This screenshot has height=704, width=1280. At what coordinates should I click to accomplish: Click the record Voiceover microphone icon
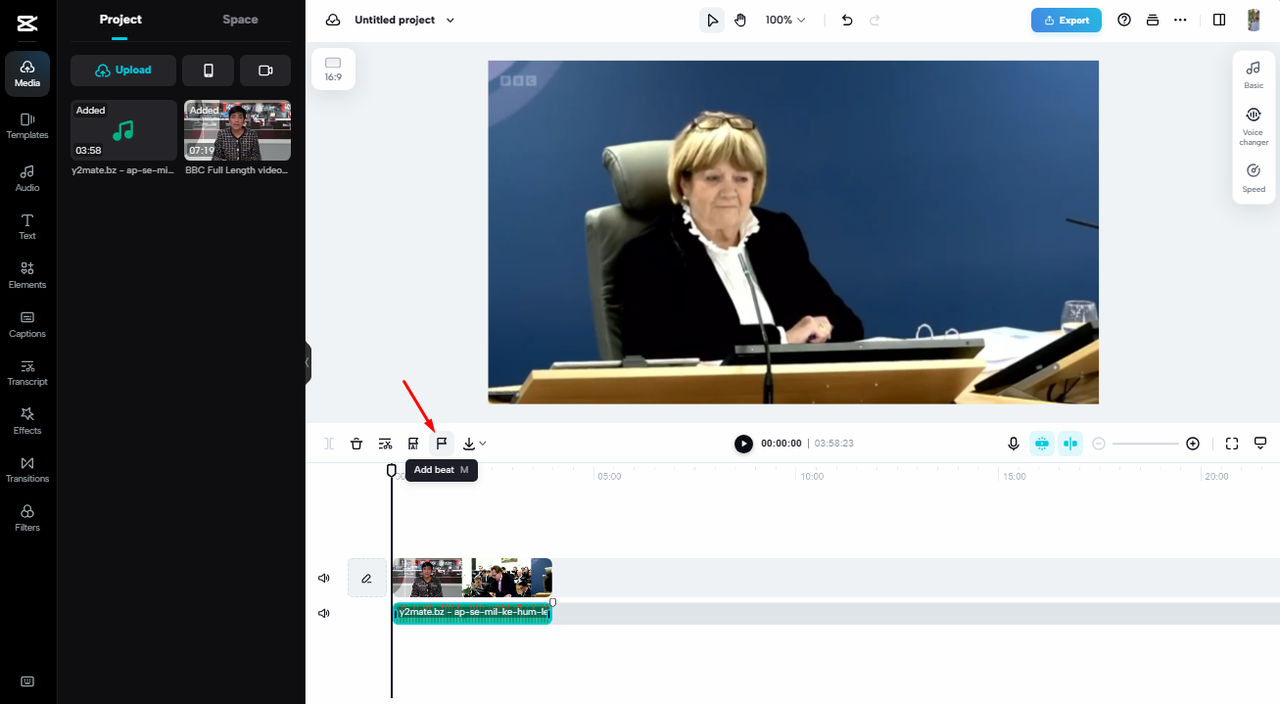click(1013, 443)
